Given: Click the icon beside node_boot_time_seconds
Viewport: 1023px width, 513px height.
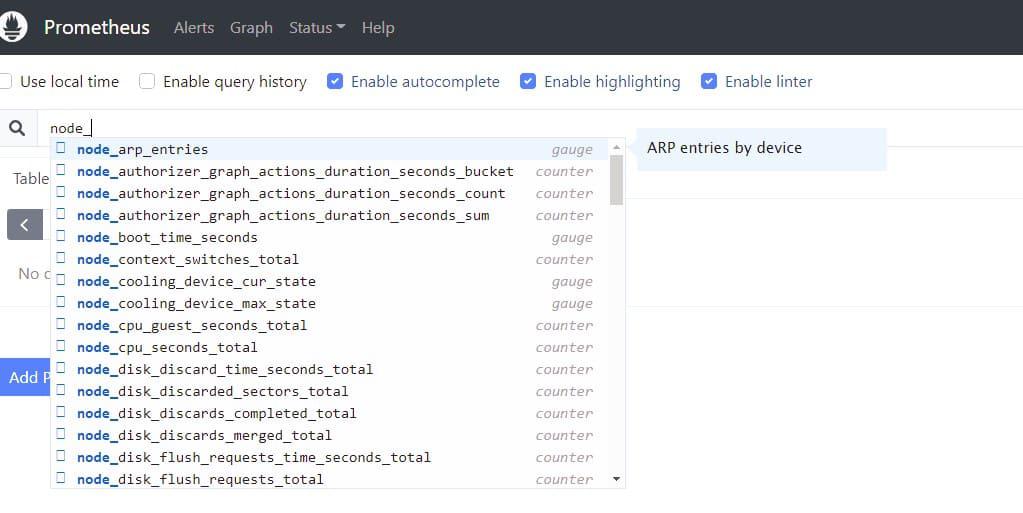Looking at the screenshot, I should [61, 237].
